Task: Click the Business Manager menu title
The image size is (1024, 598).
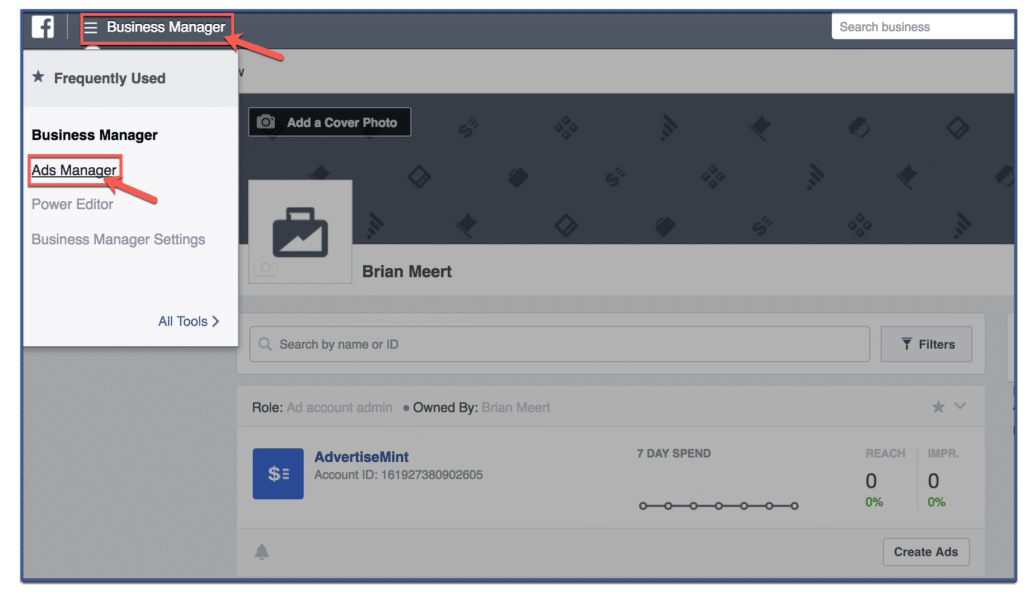Action: (166, 27)
